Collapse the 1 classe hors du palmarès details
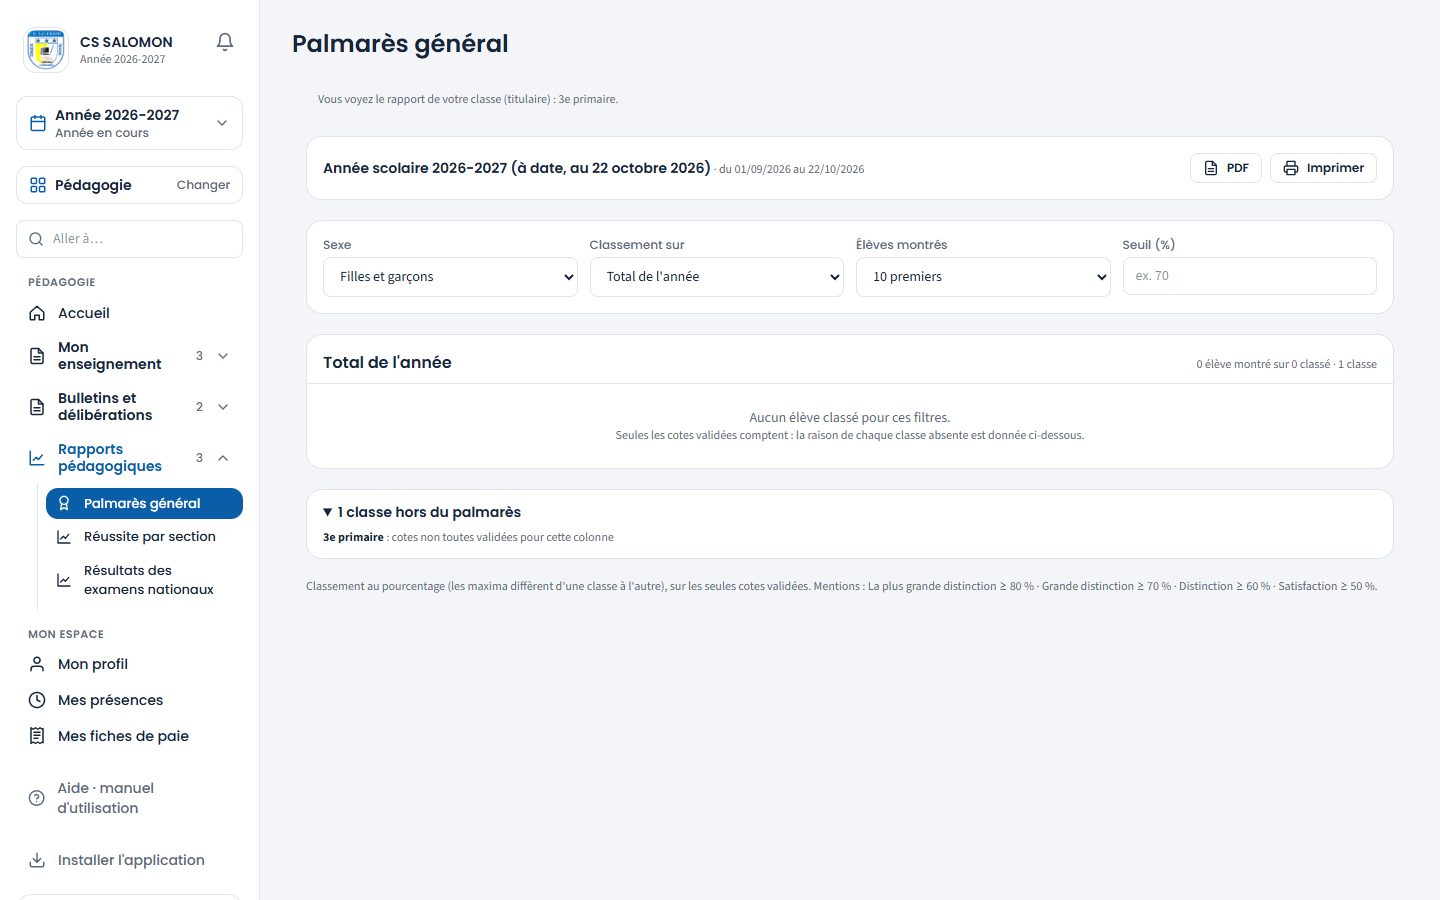This screenshot has width=1440, height=900. click(x=422, y=512)
